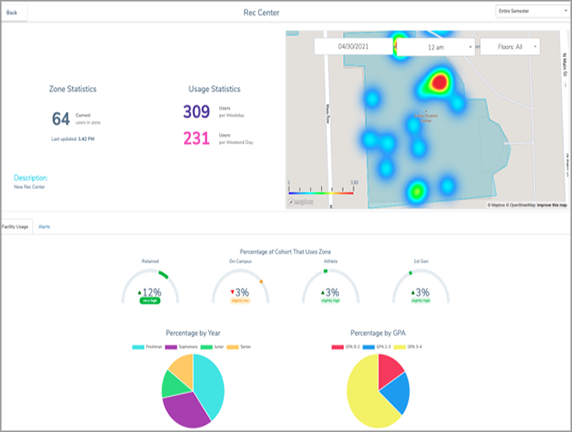This screenshot has width=572, height=432.
Task: Toggle the Senior legend swatch
Action: (233, 347)
